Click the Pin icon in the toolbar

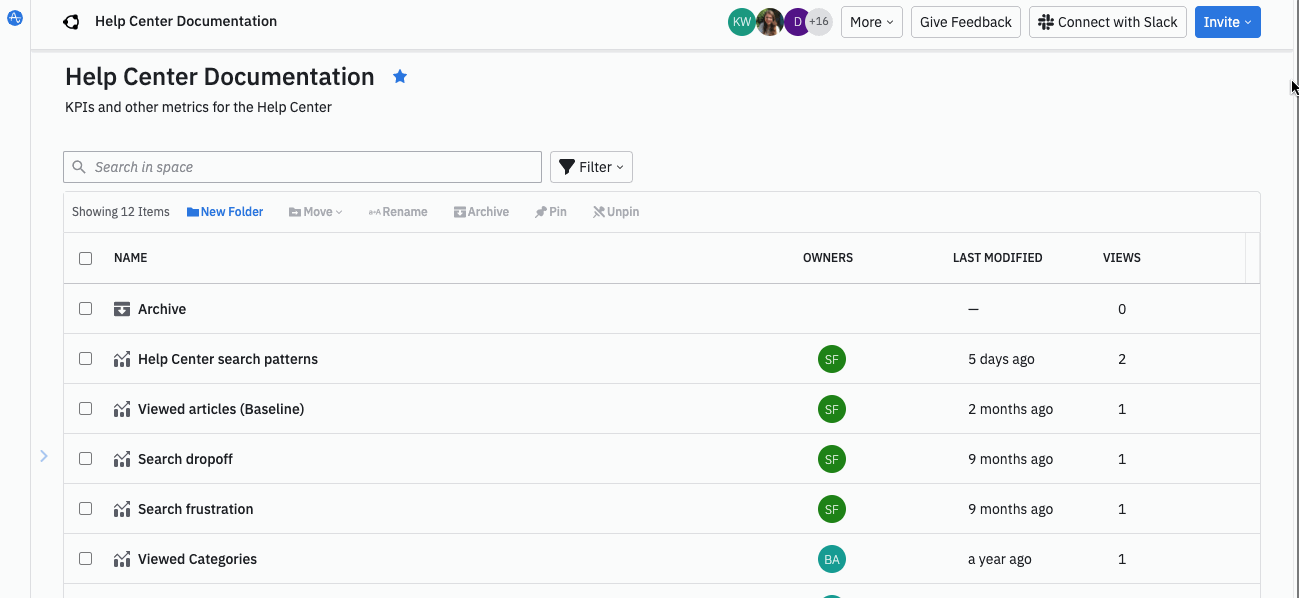pos(550,211)
